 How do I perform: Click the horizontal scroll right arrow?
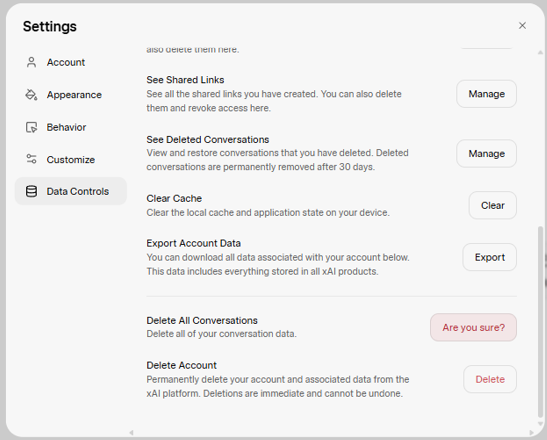click(531, 433)
